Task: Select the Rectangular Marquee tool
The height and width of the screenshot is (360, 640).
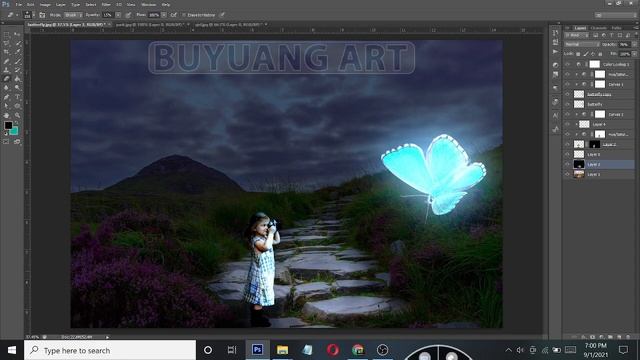Action: pyautogui.click(x=7, y=35)
